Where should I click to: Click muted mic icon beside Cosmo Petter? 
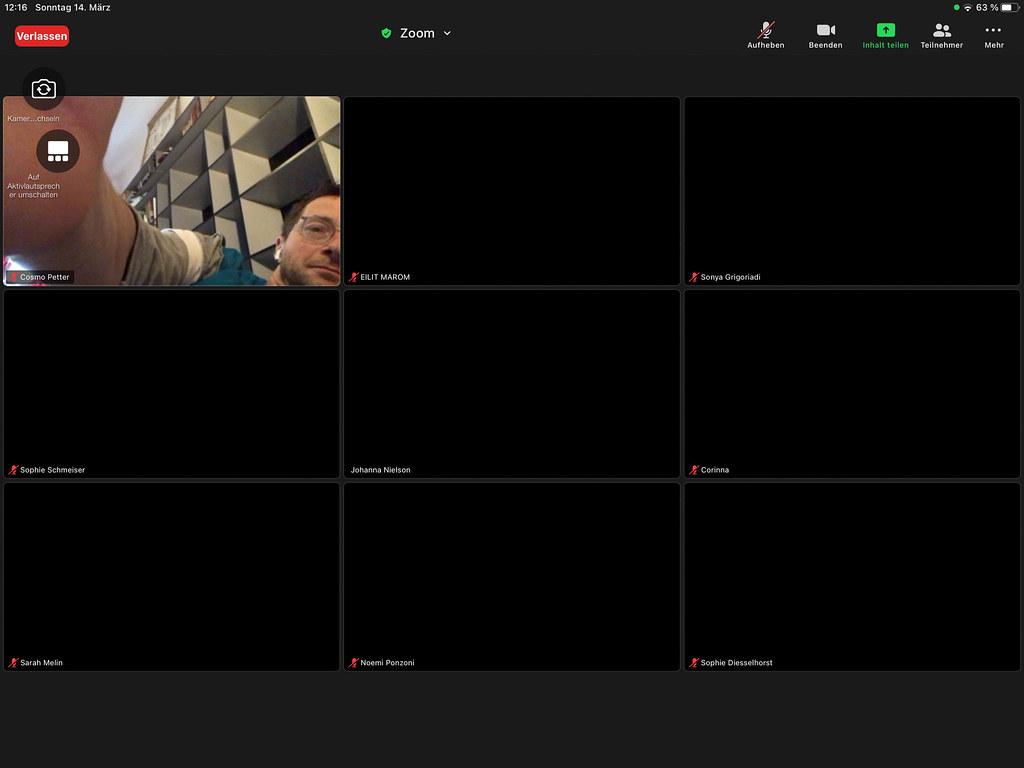click(x=13, y=277)
